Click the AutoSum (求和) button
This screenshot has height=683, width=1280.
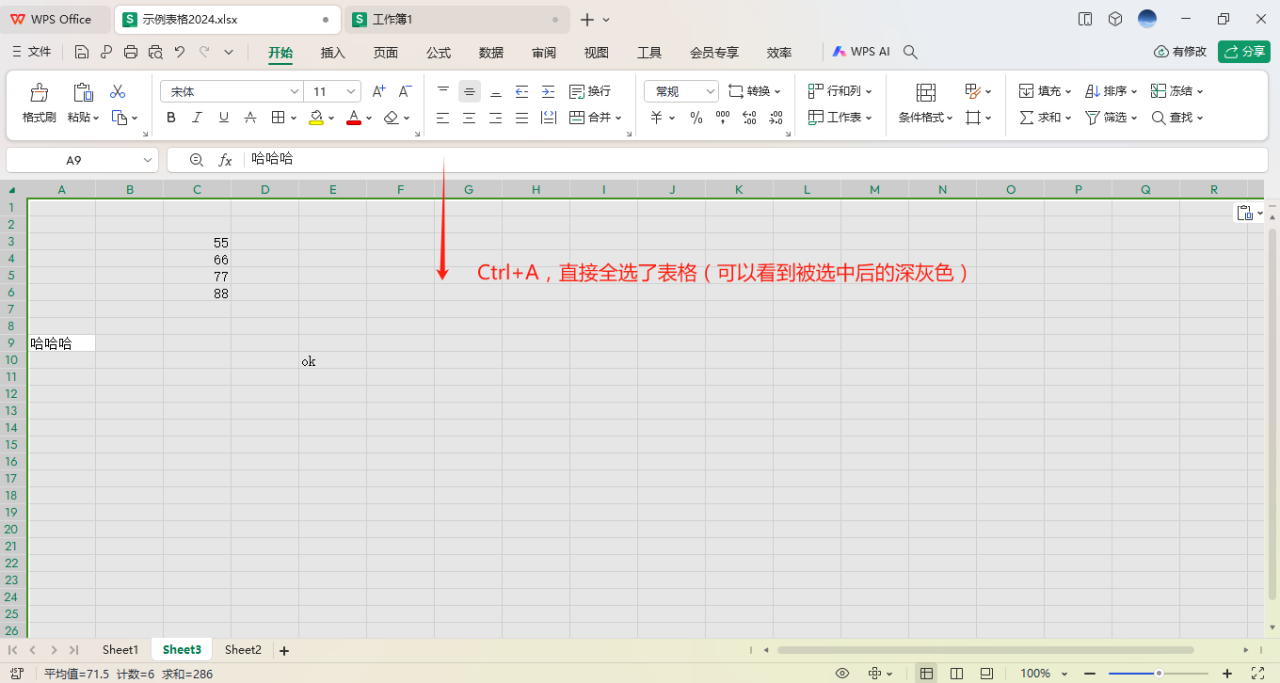[x=1045, y=118]
